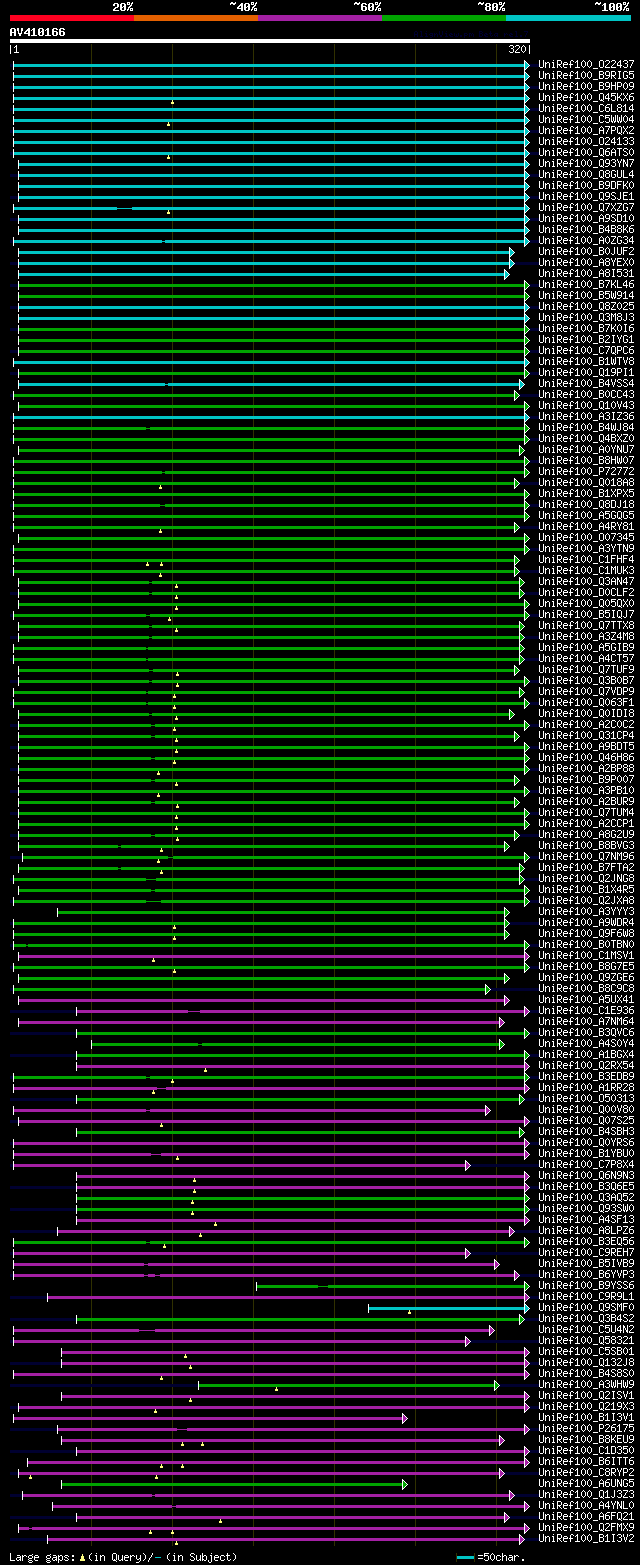Open the UniRef100_O24133 entry
This screenshot has width=640, height=1565.
coord(586,141)
